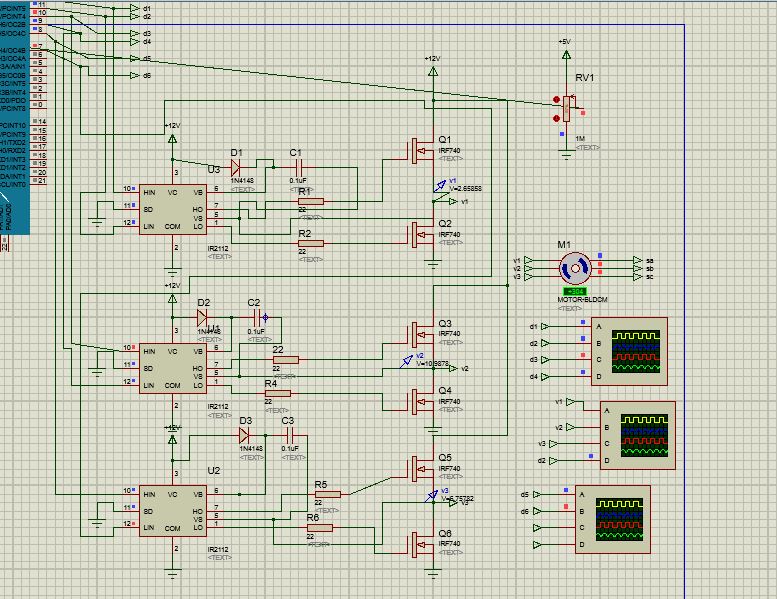Click the Q6 IRF740 MOSFET symbol

click(x=421, y=544)
